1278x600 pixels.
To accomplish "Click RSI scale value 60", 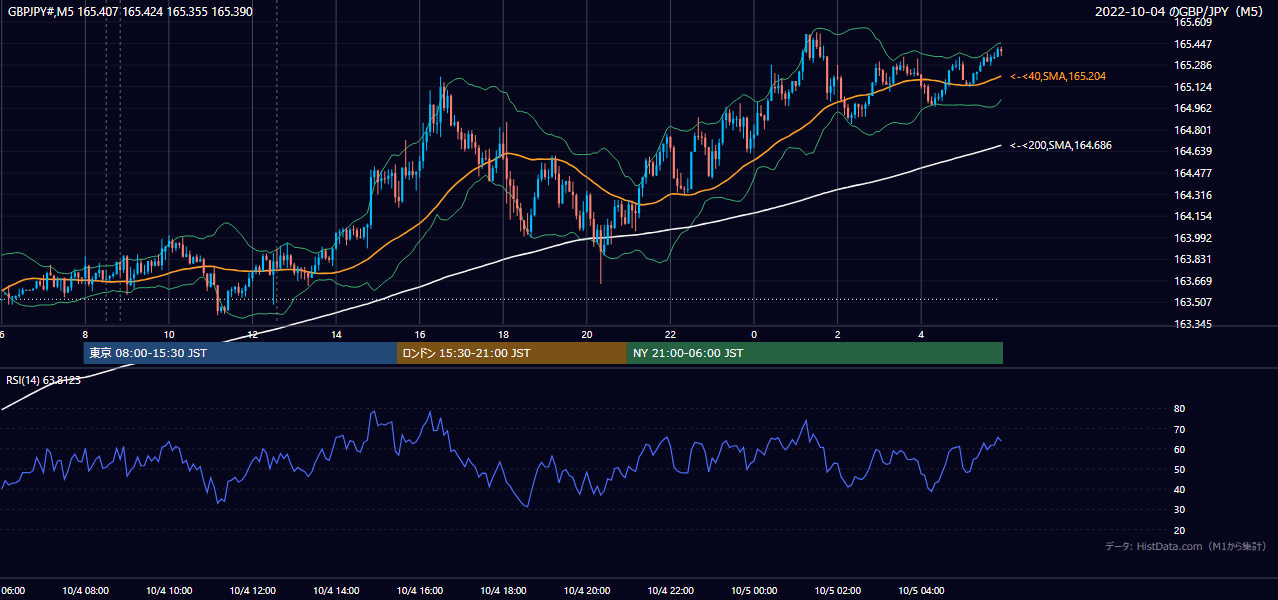I will click(1179, 449).
